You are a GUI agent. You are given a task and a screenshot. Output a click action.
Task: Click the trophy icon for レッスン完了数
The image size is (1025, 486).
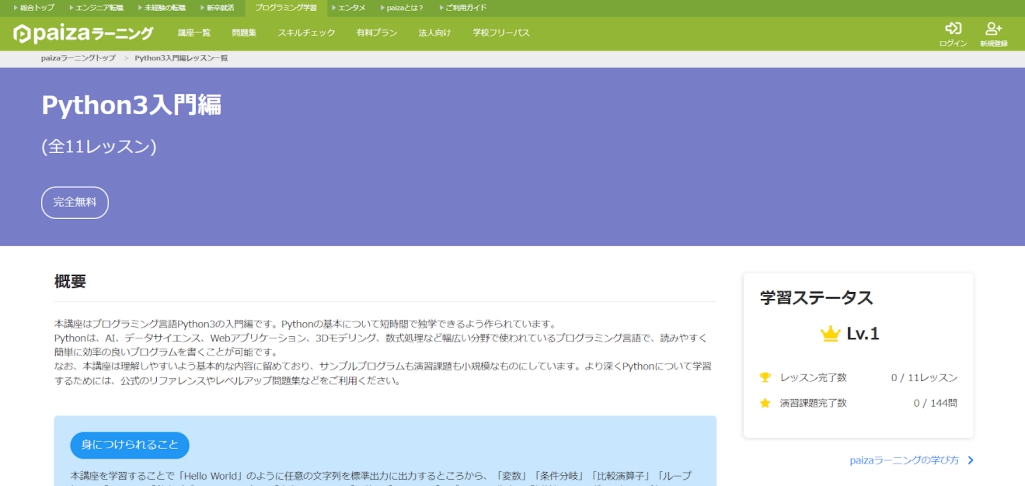765,377
